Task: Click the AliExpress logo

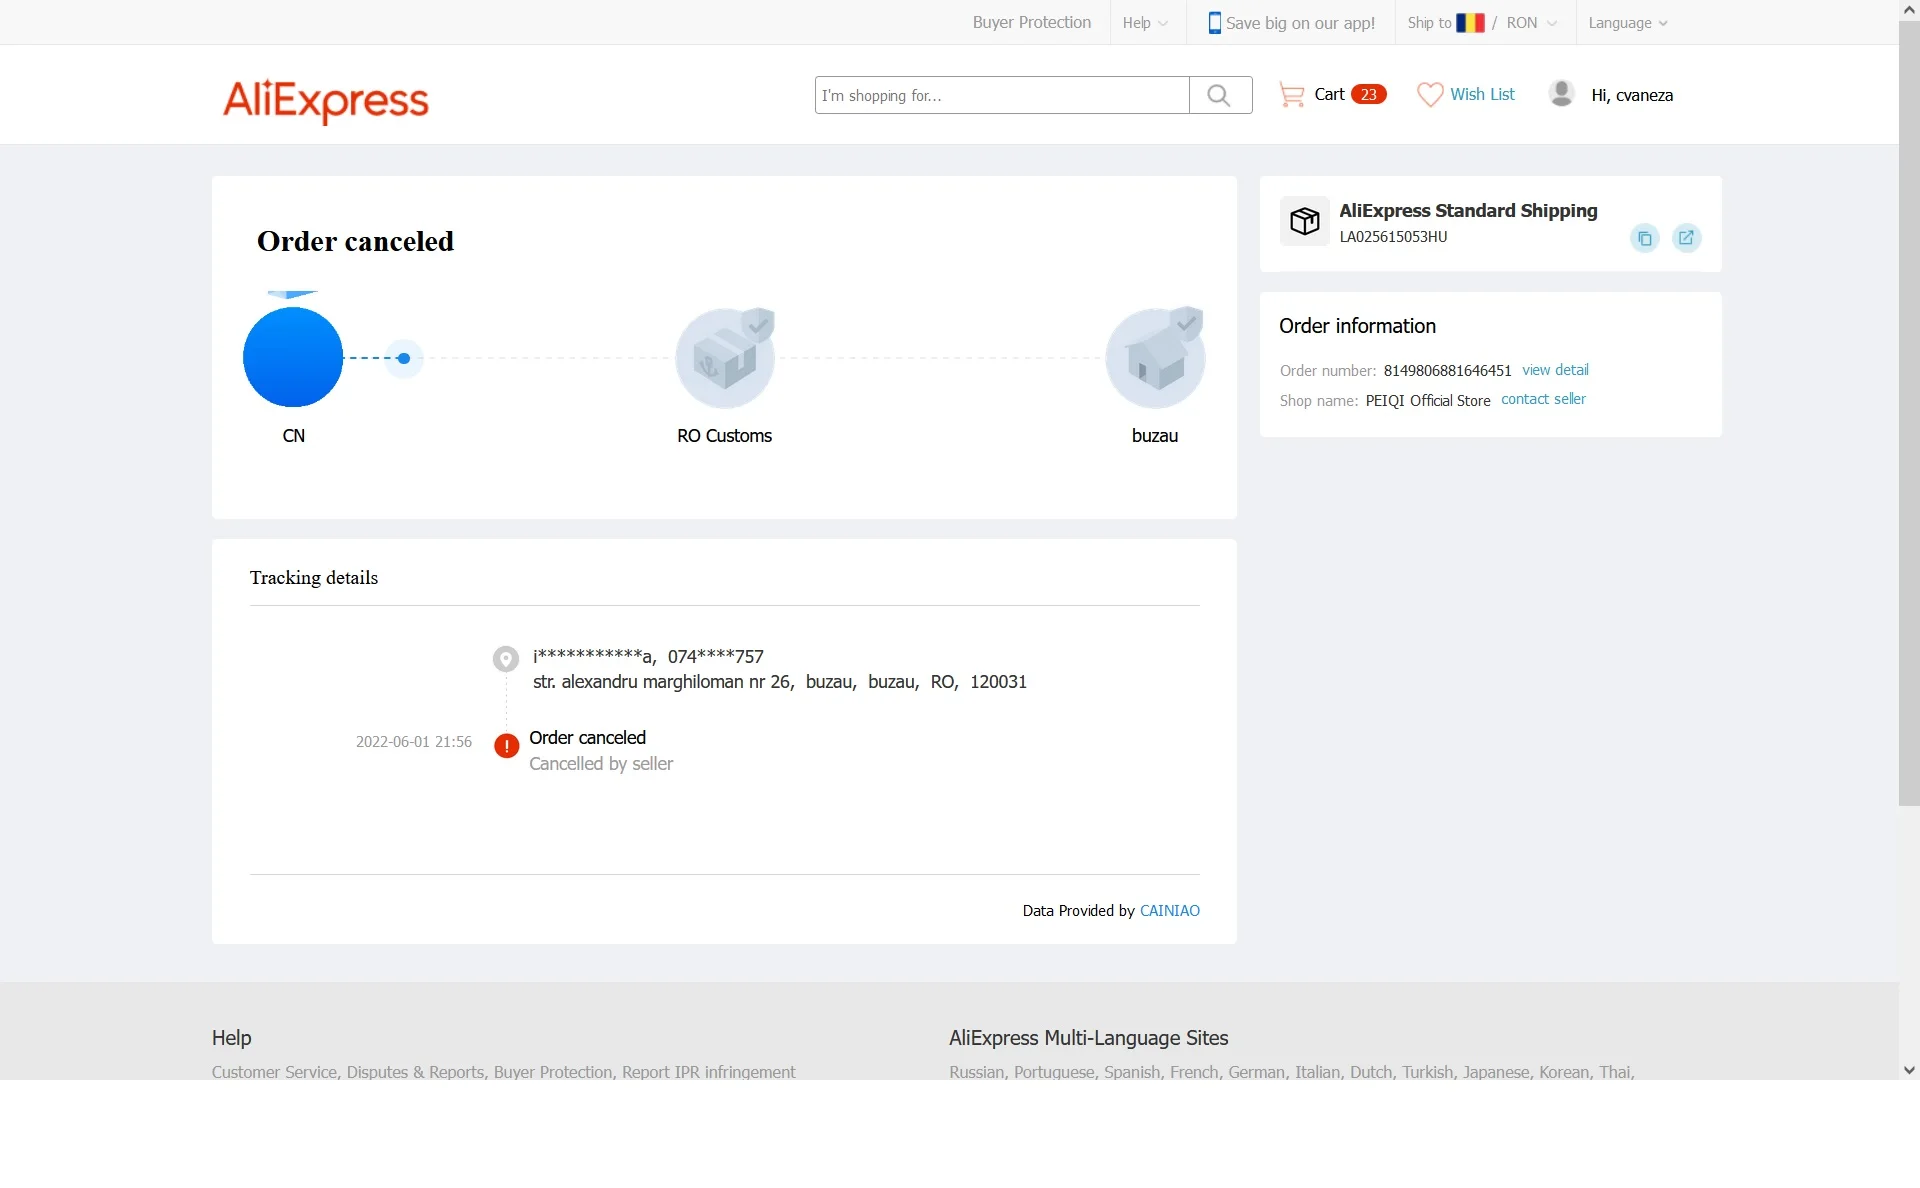Action: (326, 100)
